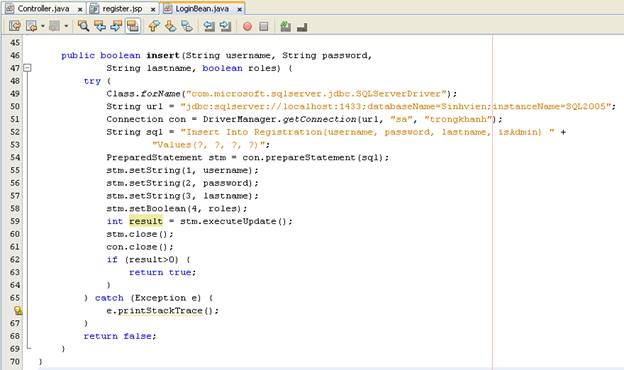Click the disabled Forward navigation icon
Viewport: 624px width, 370px height.
[x=54, y=26]
